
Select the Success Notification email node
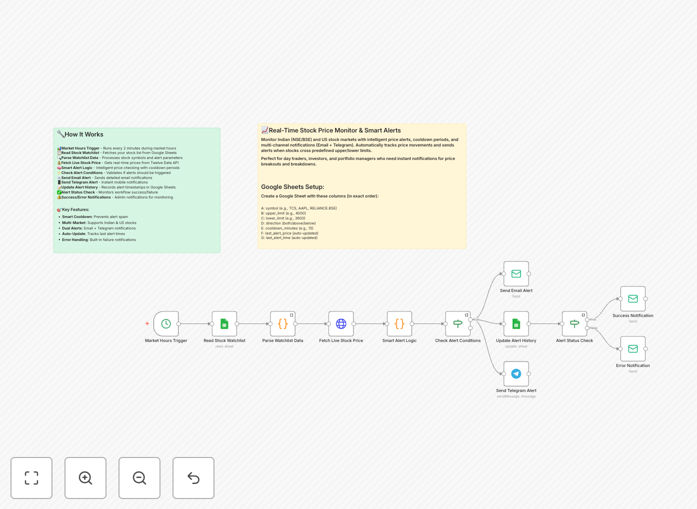click(633, 299)
